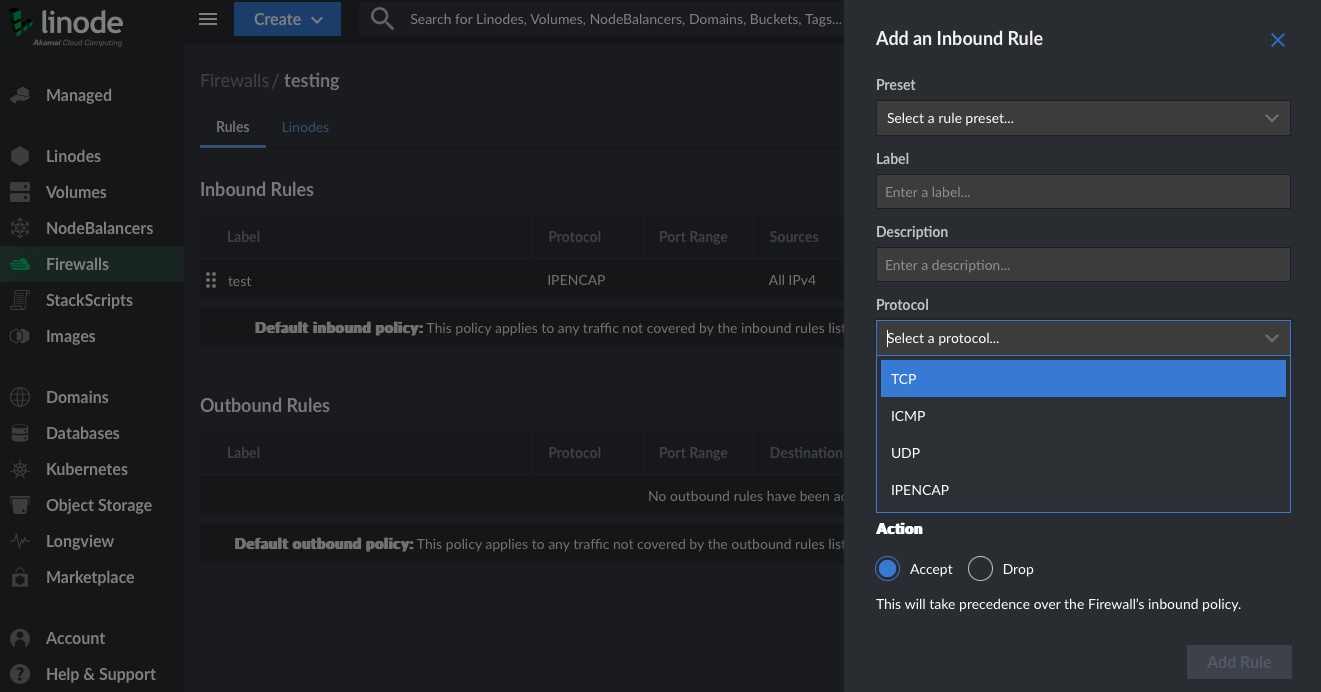
Task: Click the test rule label cell
Action: (239, 281)
